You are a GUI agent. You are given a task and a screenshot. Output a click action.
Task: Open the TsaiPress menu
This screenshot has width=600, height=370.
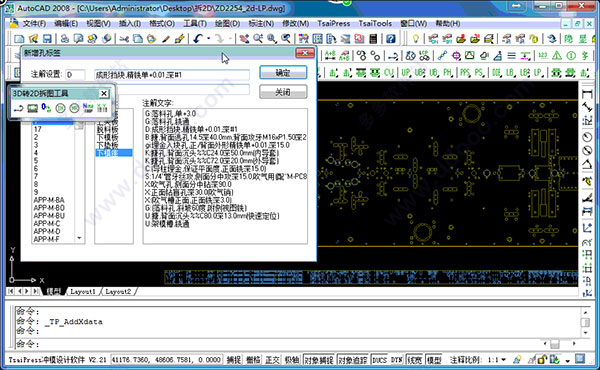[x=333, y=24]
